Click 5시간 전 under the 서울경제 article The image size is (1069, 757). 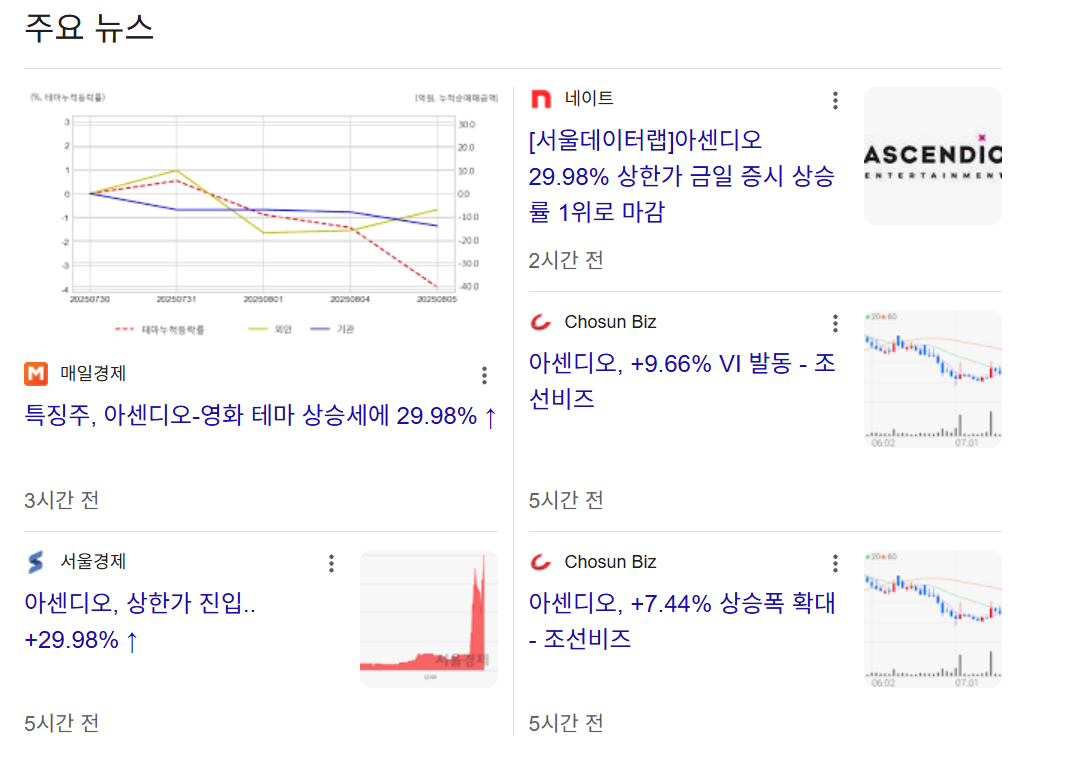62,723
